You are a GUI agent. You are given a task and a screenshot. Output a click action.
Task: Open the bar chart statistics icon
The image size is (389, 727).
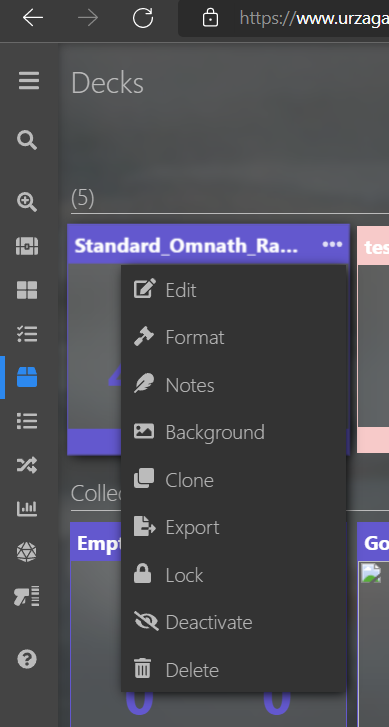pos(27,509)
